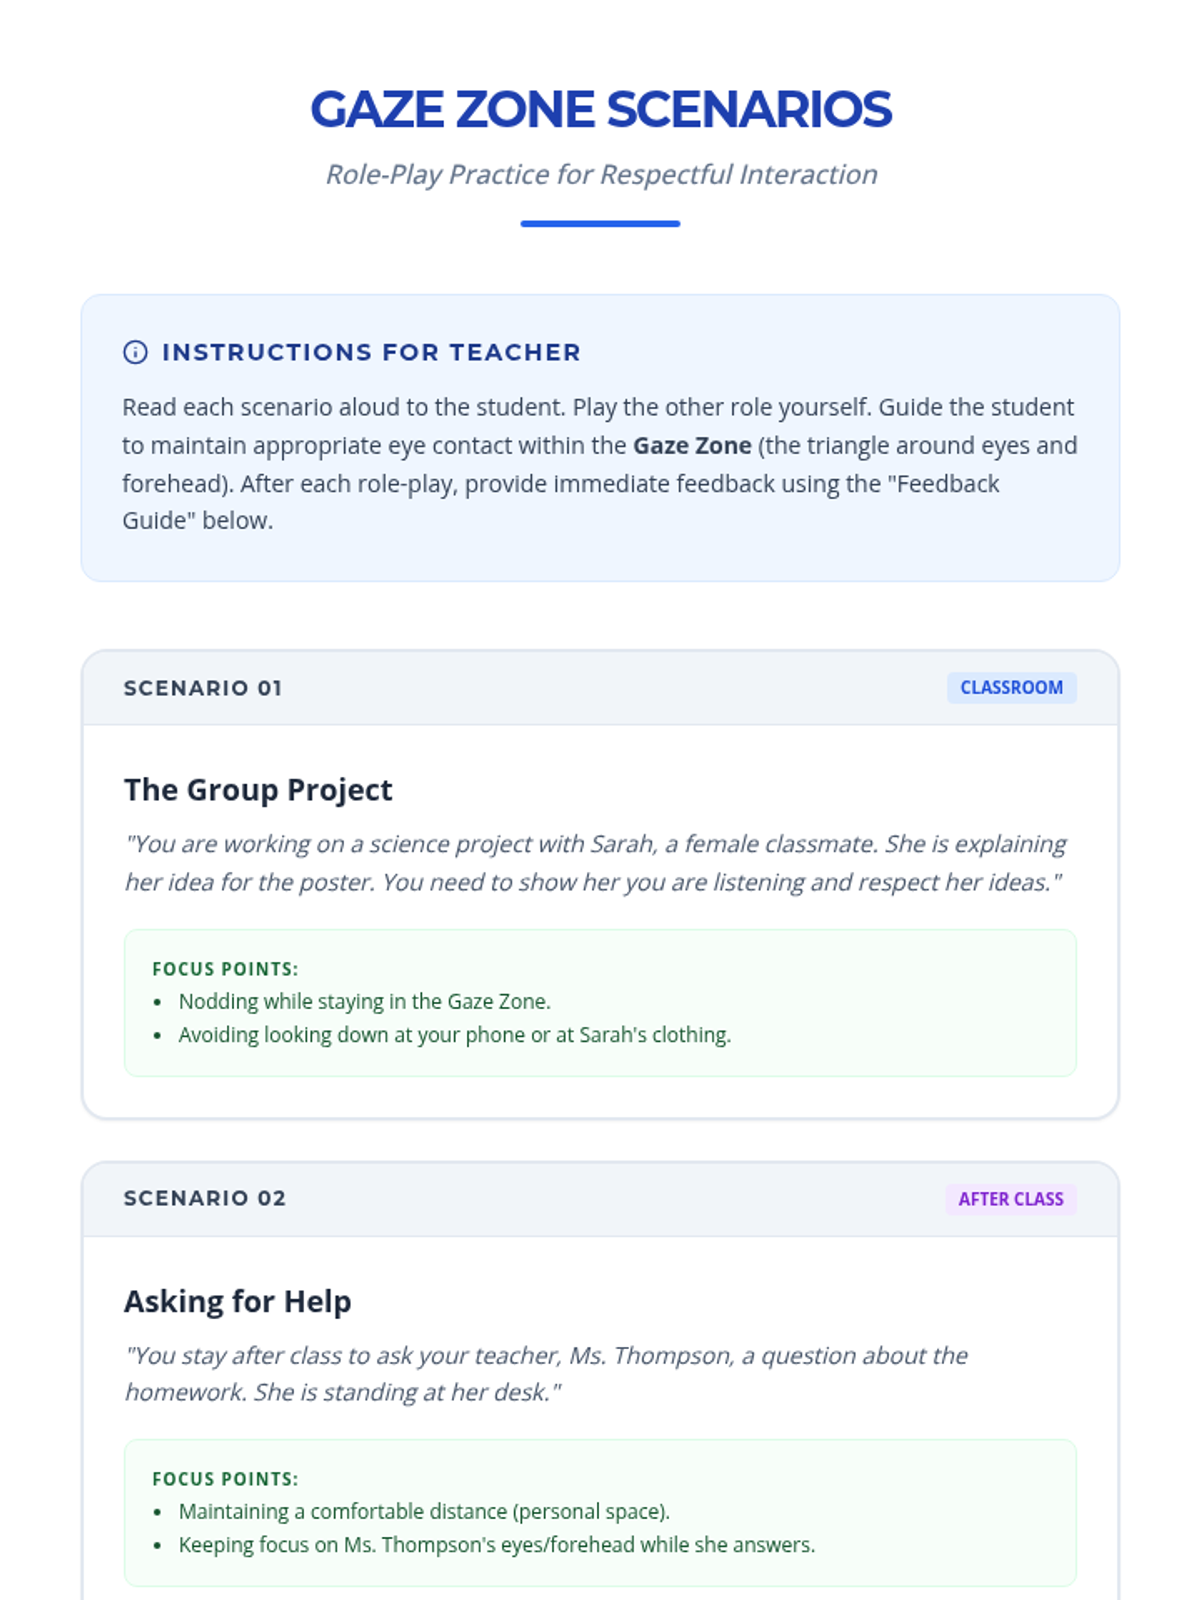Screen dimensions: 1200x1600
Task: Click the After Class tag badge
Action: point(1011,1199)
